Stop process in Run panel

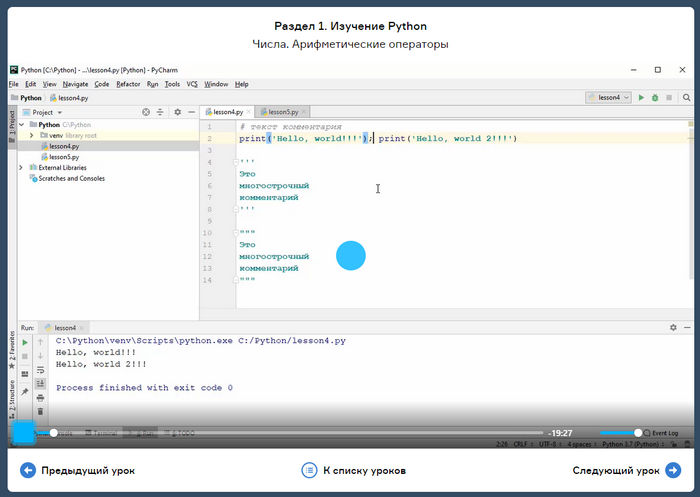point(25,356)
